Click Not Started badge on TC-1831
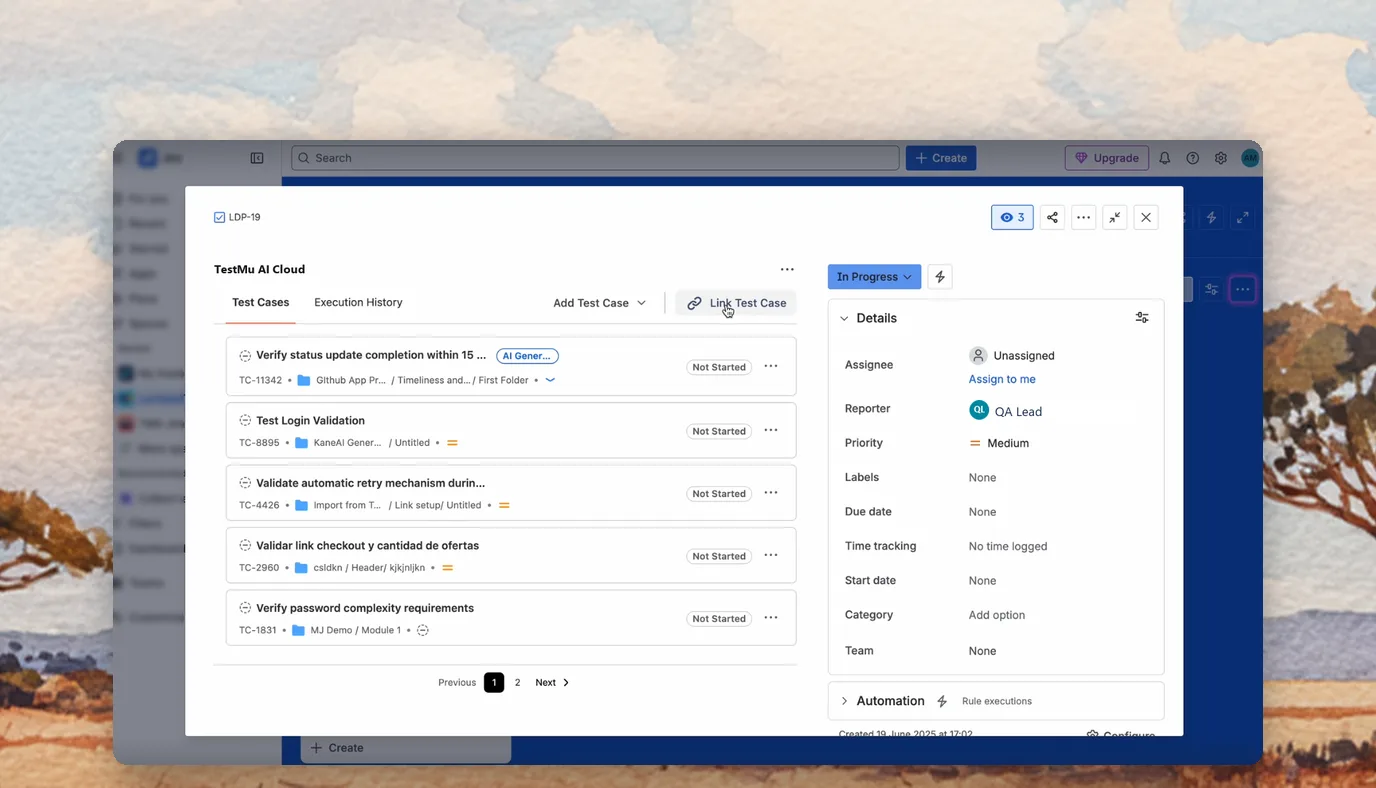Image resolution: width=1376 pixels, height=788 pixels. (x=719, y=618)
